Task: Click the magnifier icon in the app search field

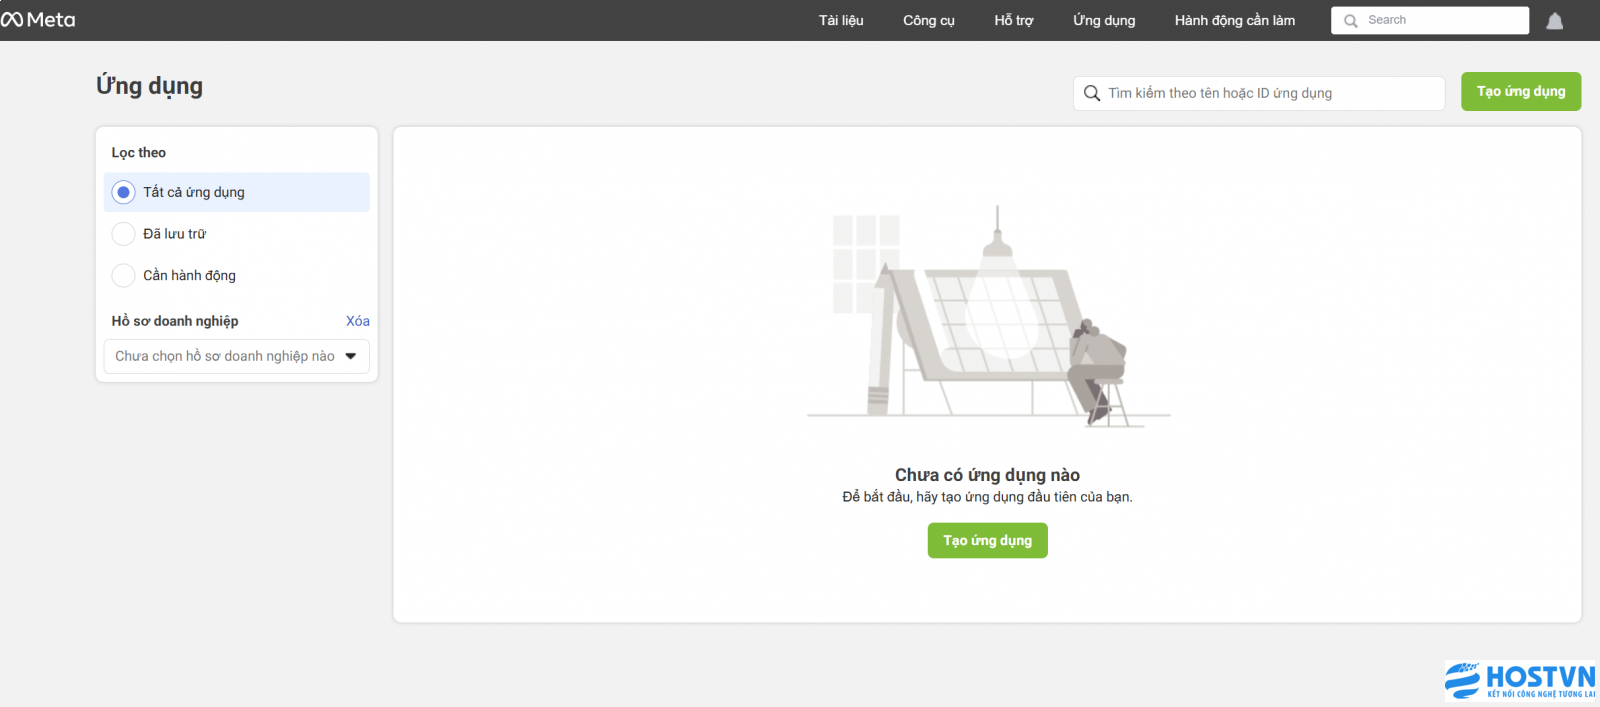Action: click(1092, 93)
